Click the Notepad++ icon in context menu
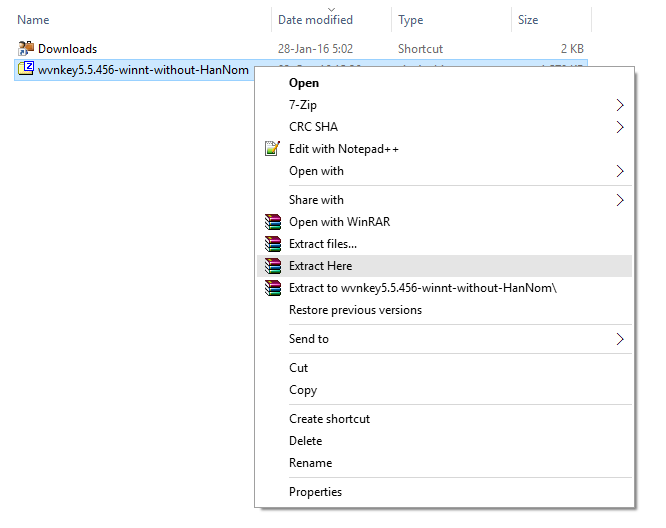Image resolution: width=666 pixels, height=528 pixels. tap(272, 149)
